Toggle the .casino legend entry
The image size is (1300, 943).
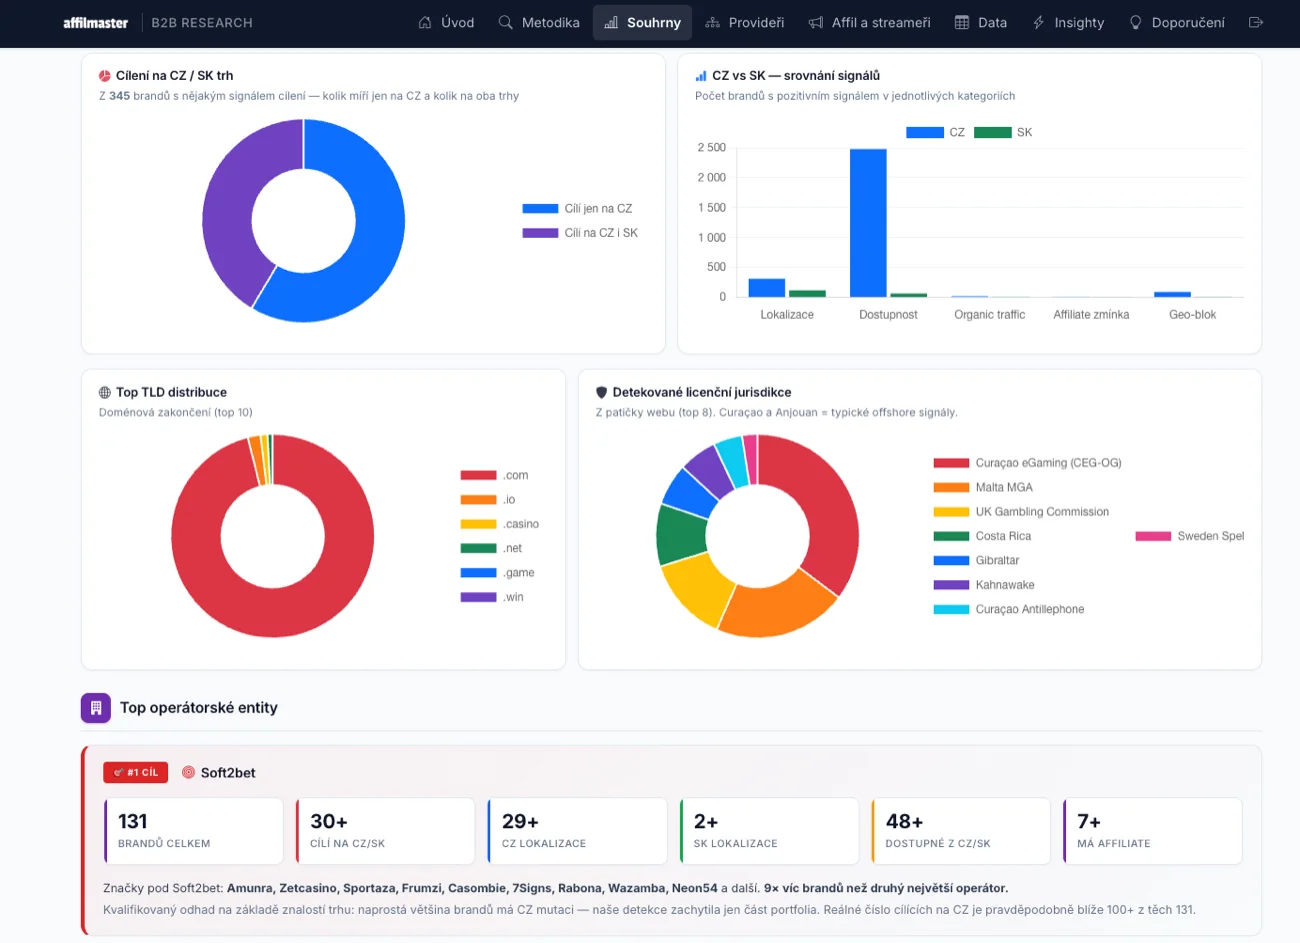pos(499,524)
